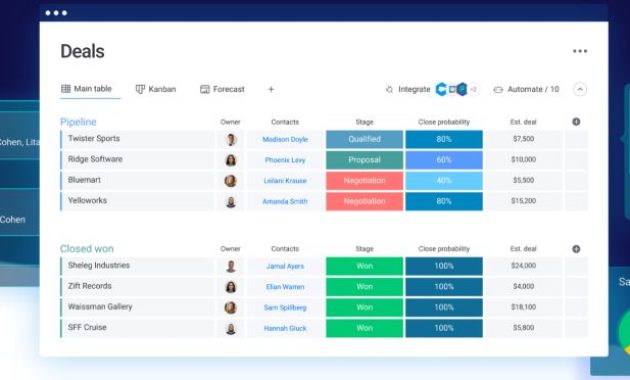Collapse the Pipeline group title
Screen dimensions: 630x380
click(x=78, y=122)
